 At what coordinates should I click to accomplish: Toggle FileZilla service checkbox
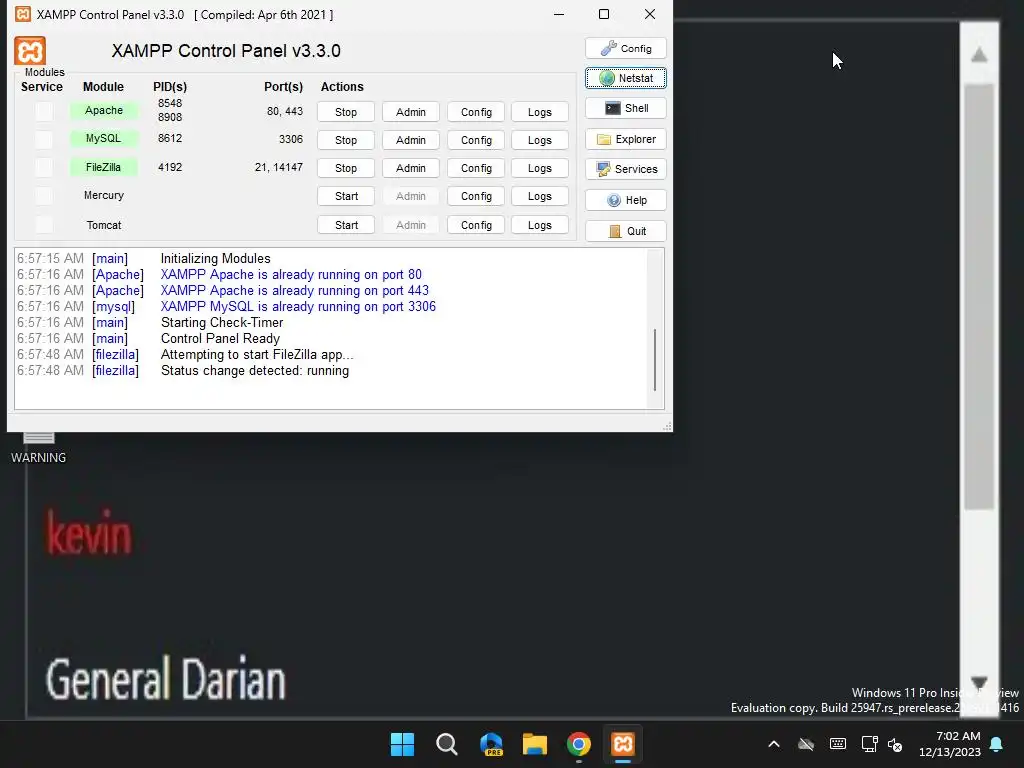44,167
